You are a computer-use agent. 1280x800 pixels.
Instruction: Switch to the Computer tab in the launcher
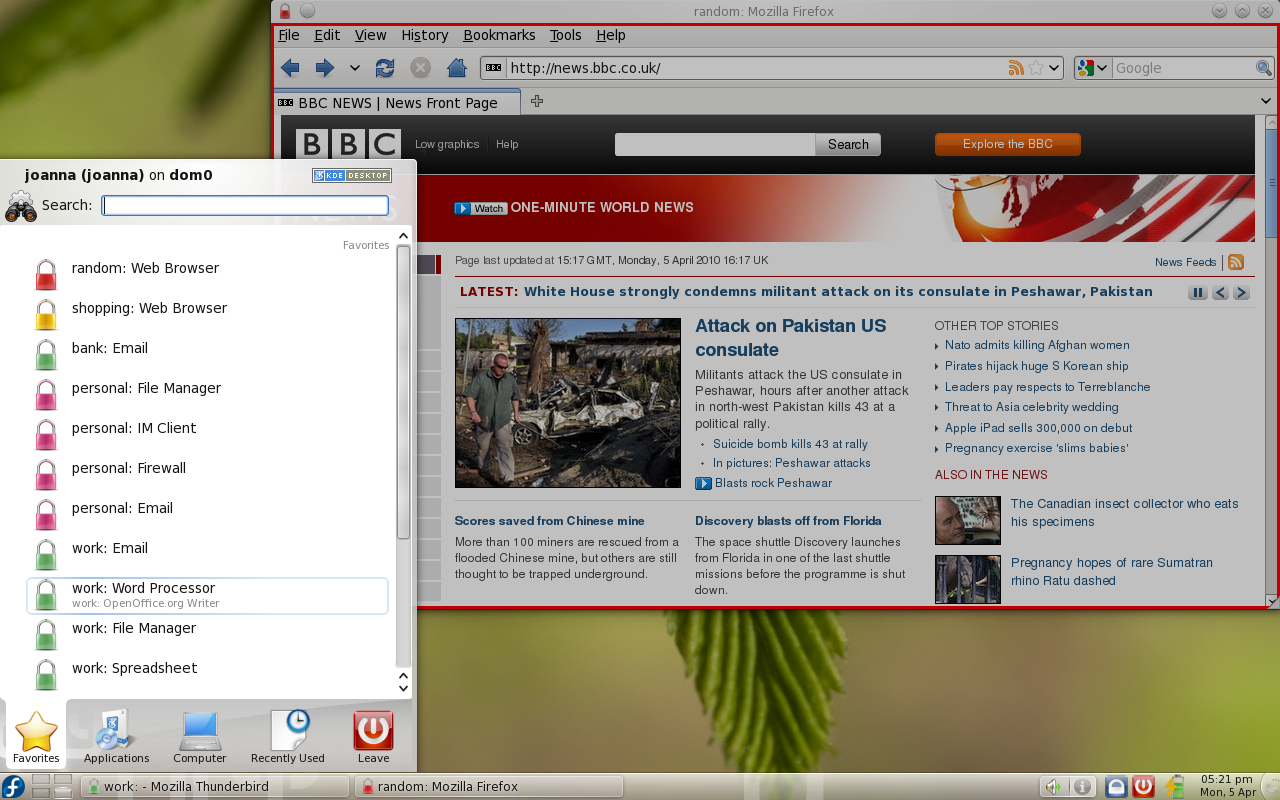(x=200, y=736)
